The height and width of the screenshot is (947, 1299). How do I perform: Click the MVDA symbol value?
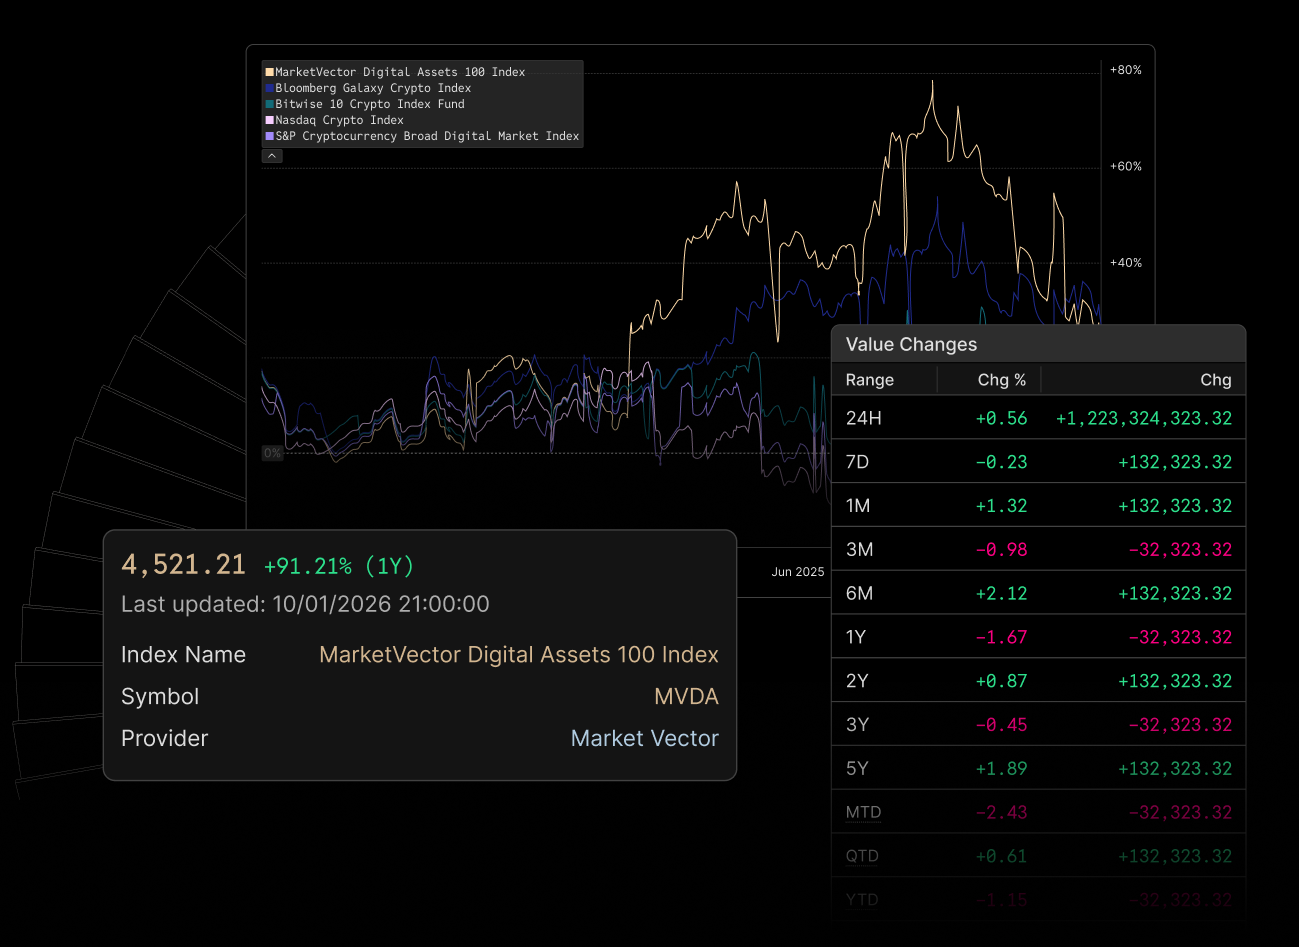click(x=686, y=697)
